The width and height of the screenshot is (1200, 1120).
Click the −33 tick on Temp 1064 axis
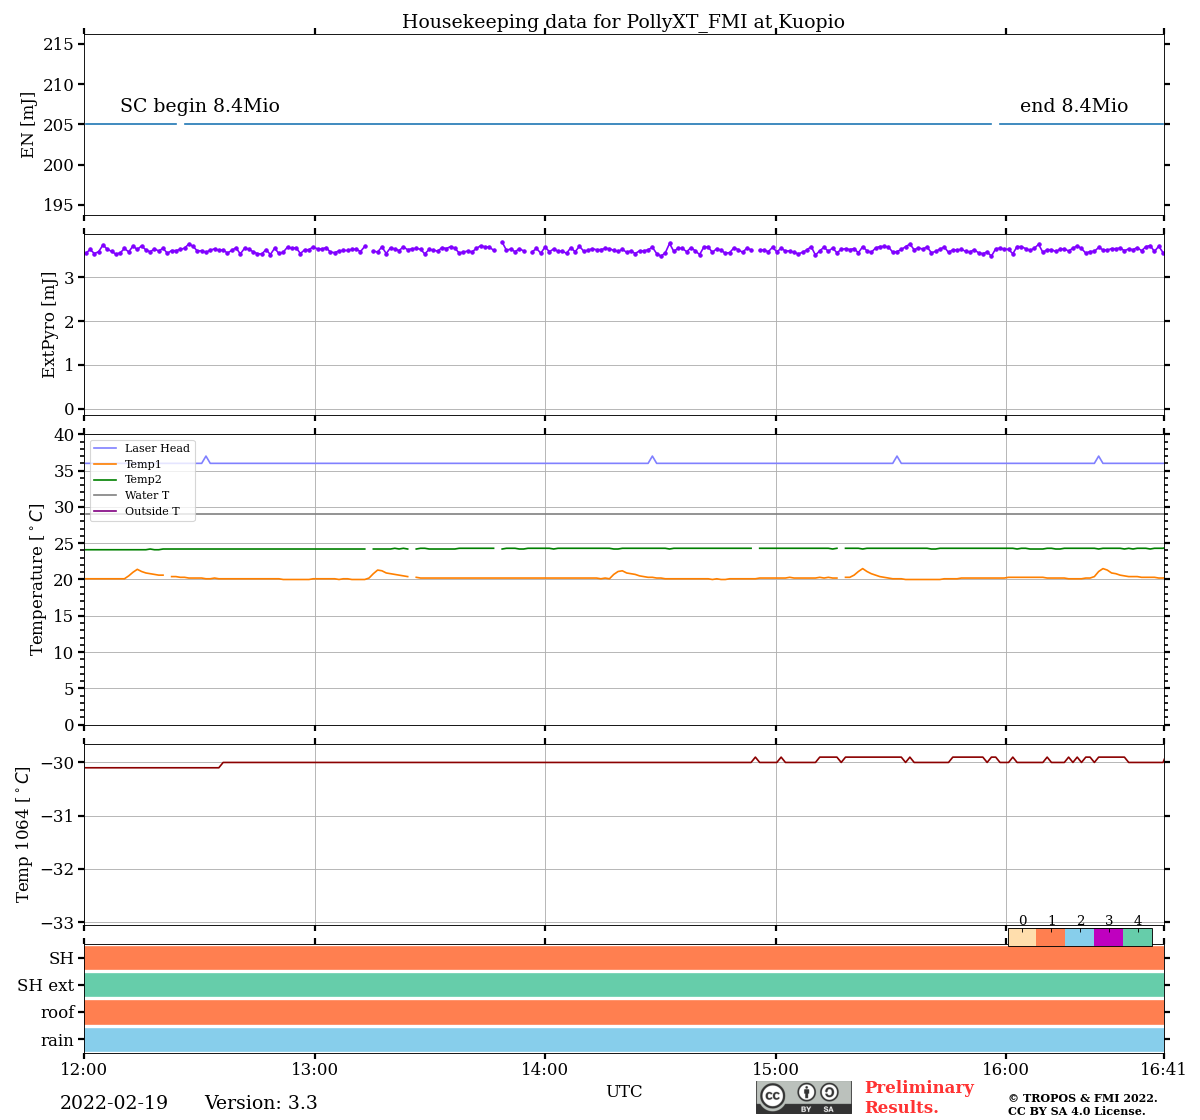[x=59, y=922]
